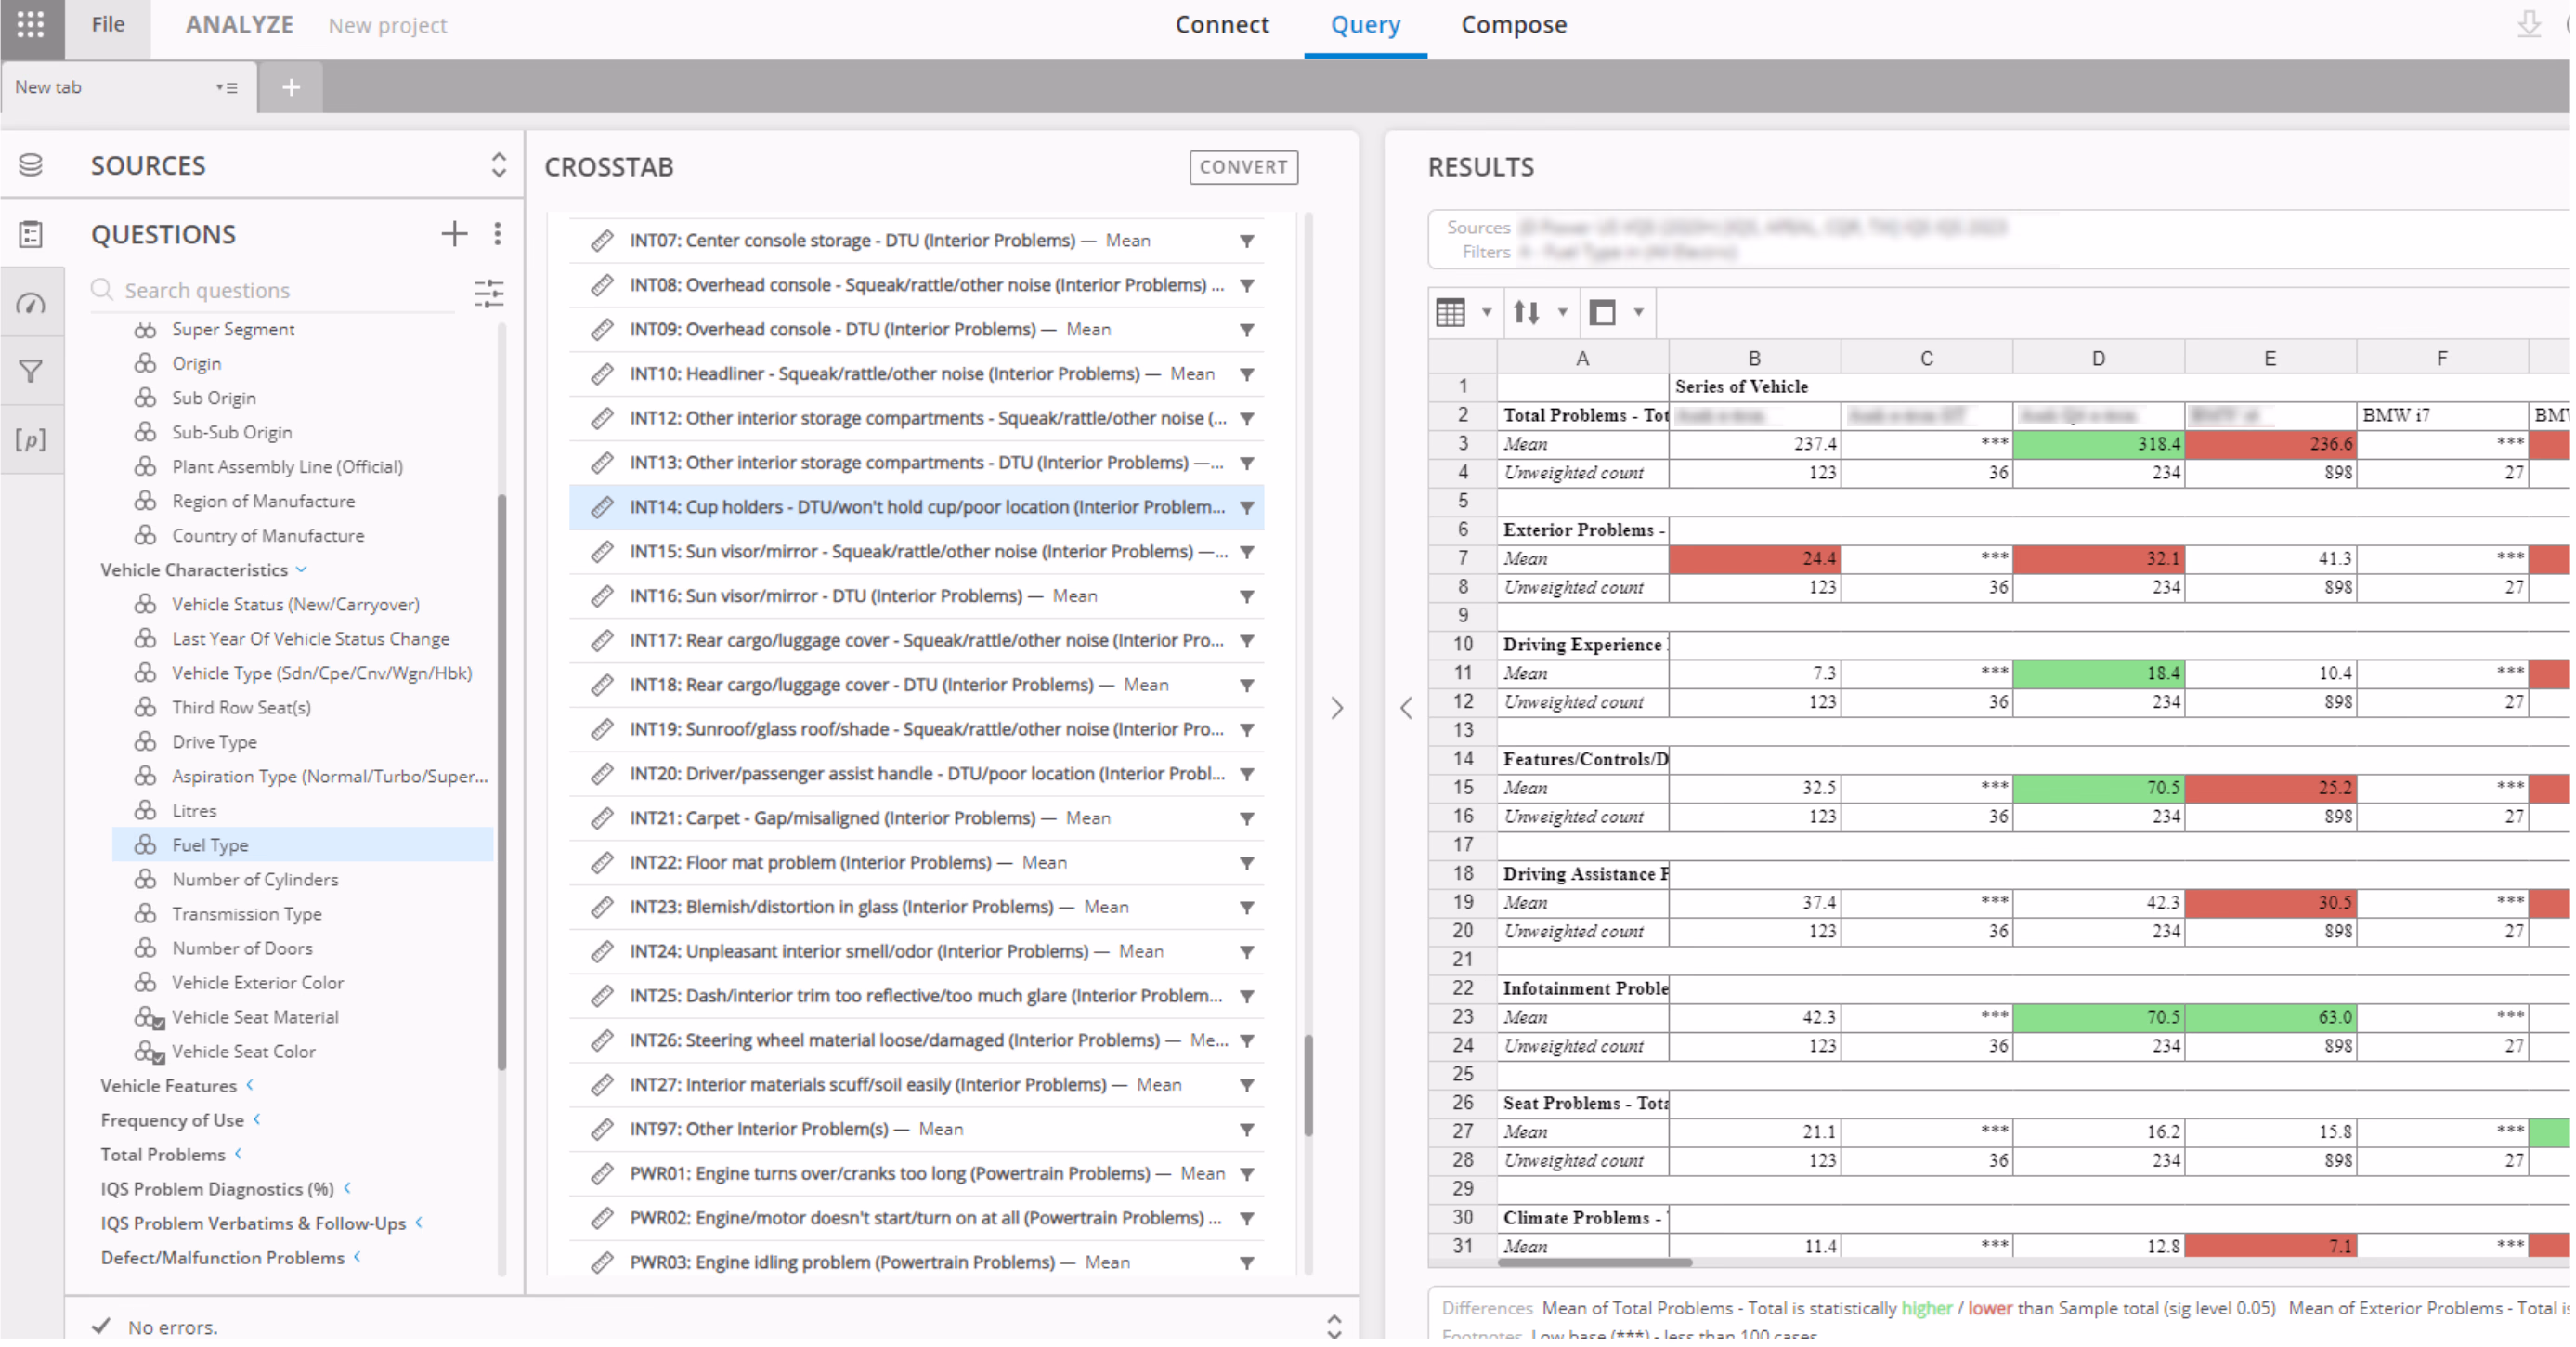The width and height of the screenshot is (2576, 1347).
Task: Open the Sources panel icon
Action: click(31, 164)
